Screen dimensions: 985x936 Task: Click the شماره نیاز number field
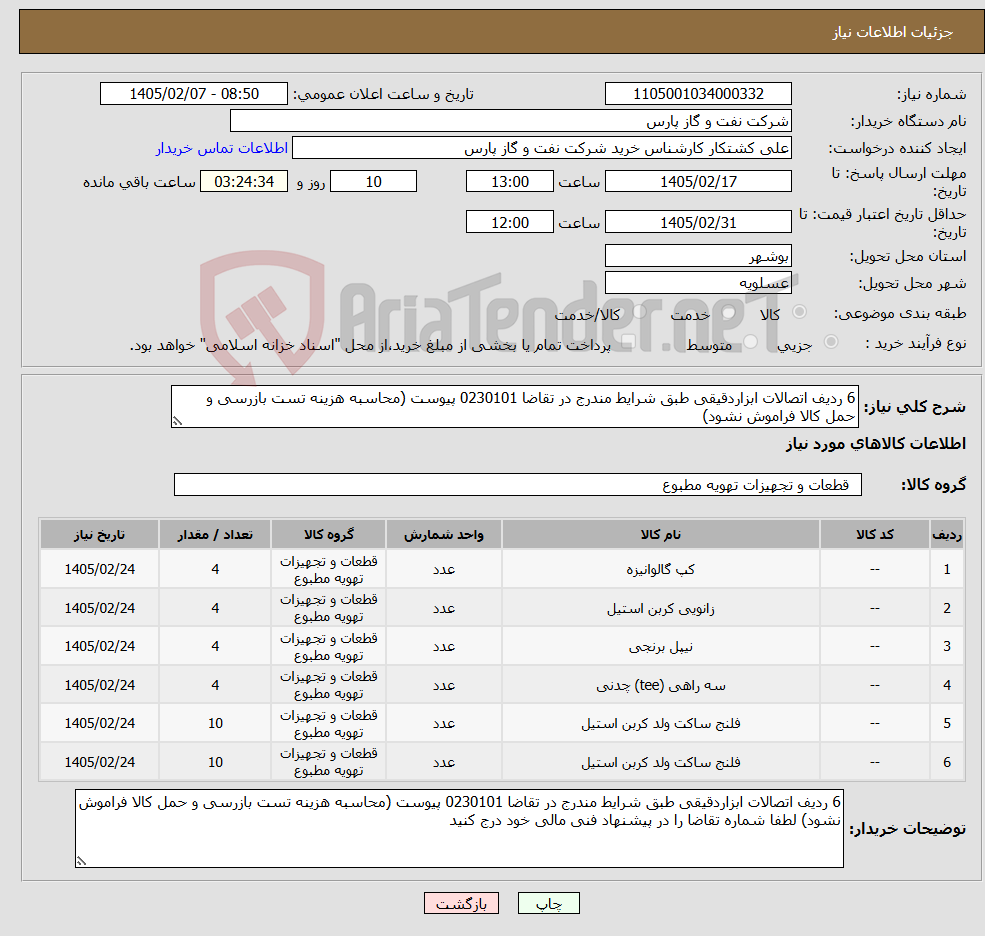pos(698,94)
